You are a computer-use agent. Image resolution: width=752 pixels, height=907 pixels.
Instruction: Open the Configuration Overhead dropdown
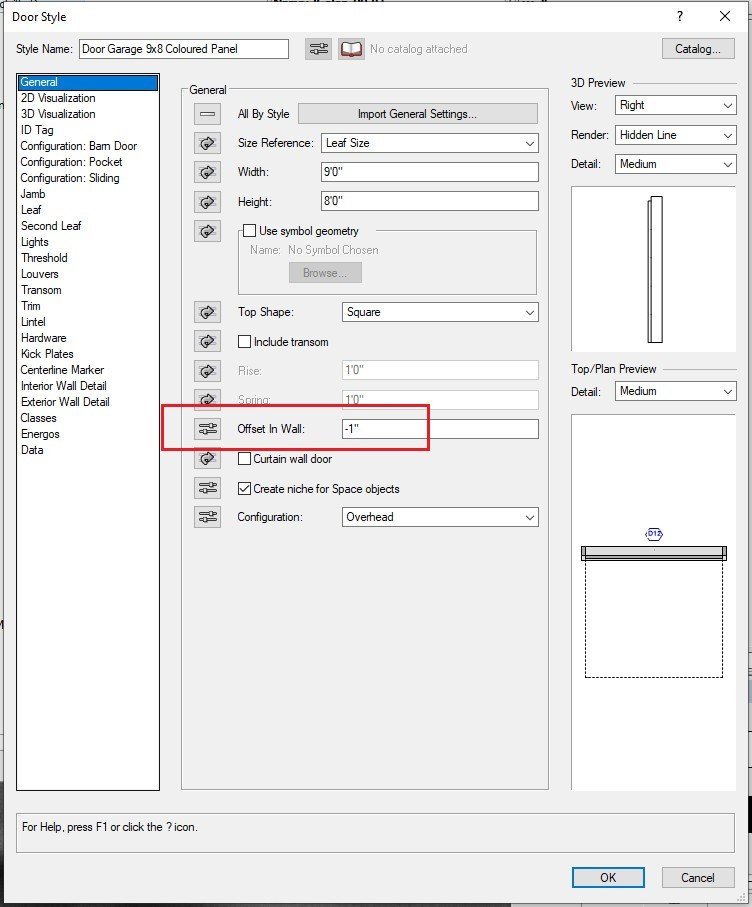[x=440, y=517]
